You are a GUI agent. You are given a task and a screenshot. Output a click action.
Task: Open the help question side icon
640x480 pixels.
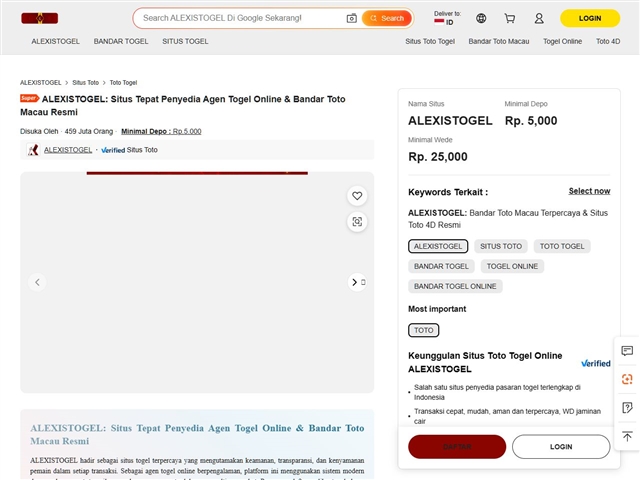click(x=627, y=407)
